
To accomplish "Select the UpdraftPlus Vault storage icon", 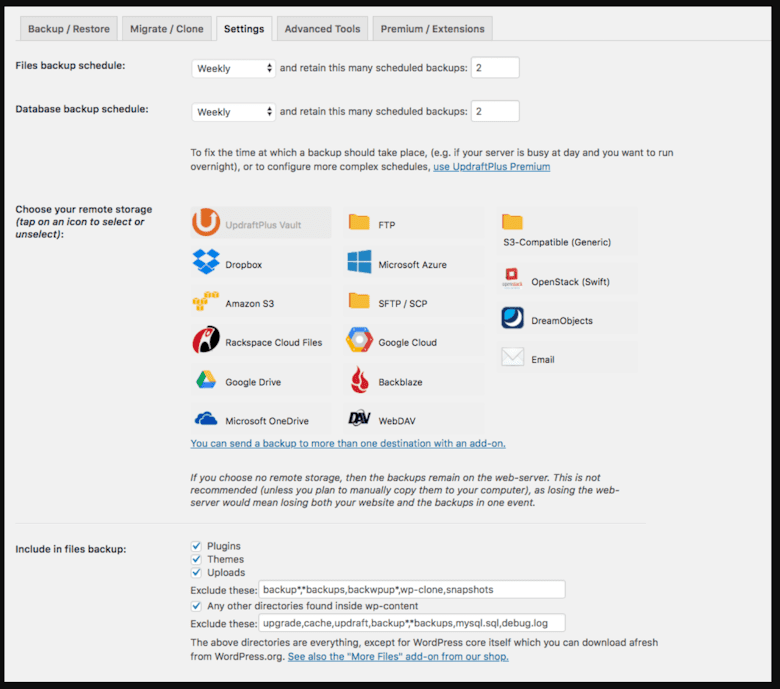I will [x=205, y=222].
